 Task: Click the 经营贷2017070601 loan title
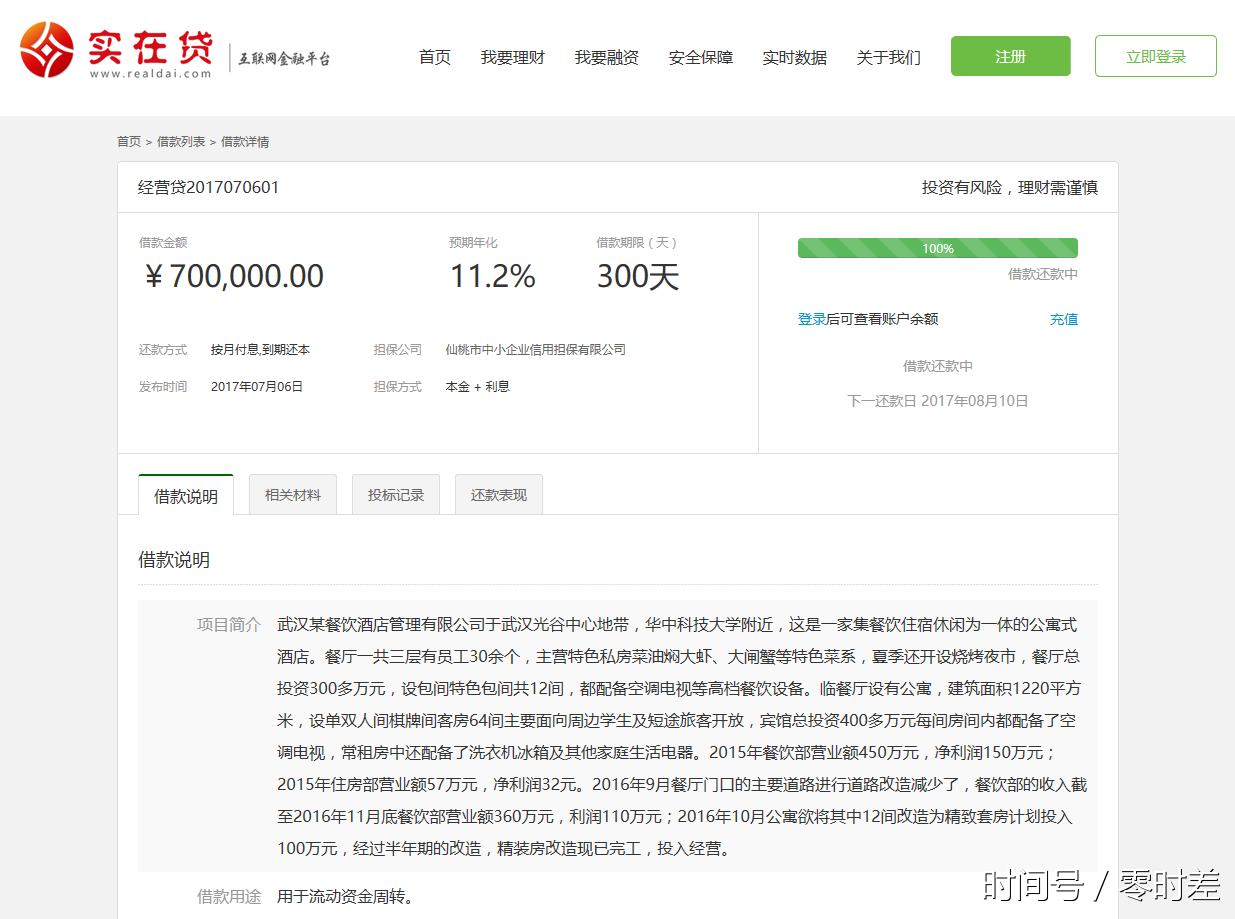coord(208,187)
